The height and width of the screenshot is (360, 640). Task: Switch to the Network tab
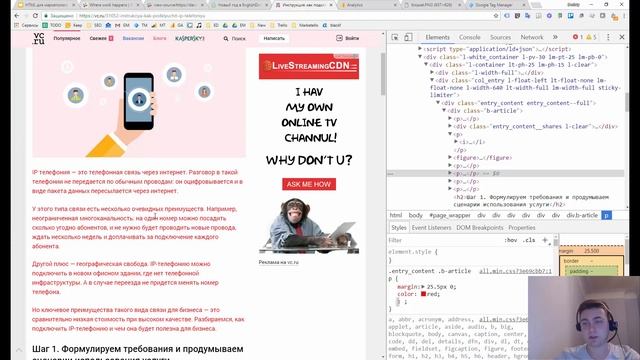(532, 37)
